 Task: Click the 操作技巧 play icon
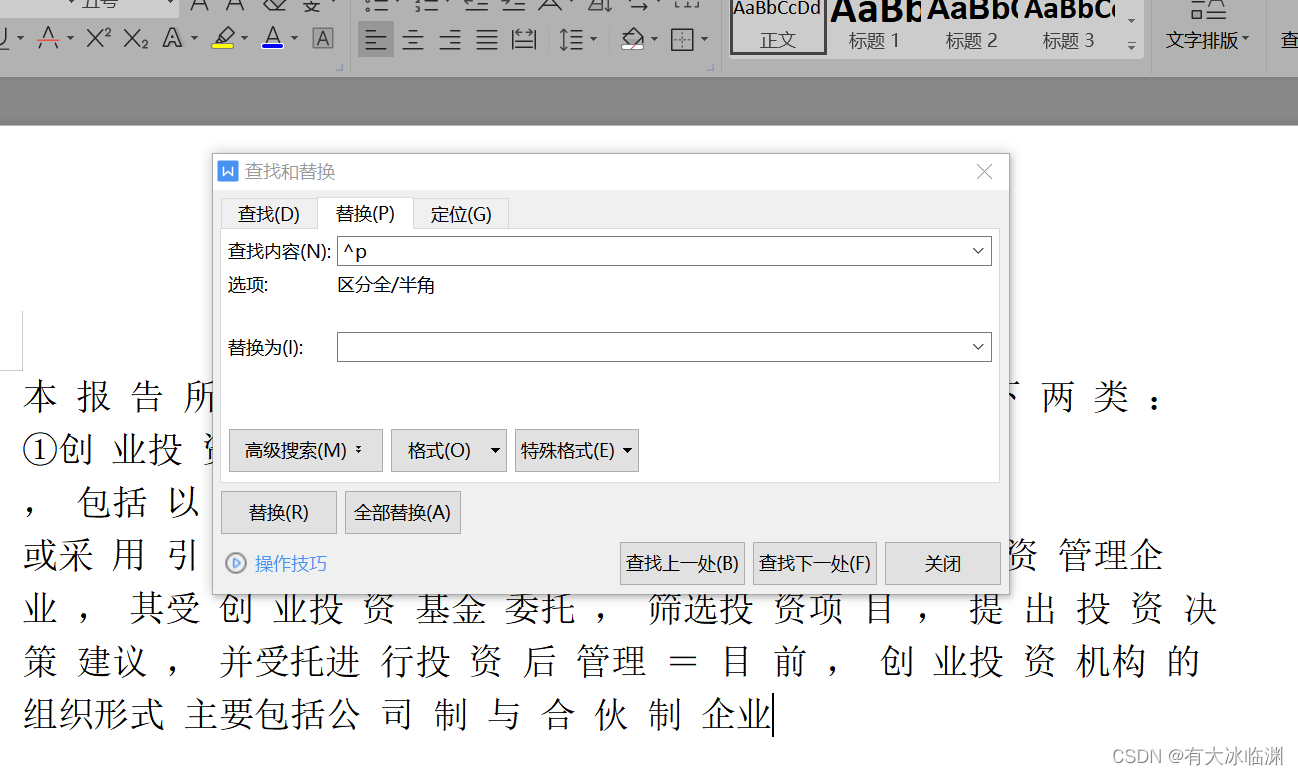click(x=236, y=563)
